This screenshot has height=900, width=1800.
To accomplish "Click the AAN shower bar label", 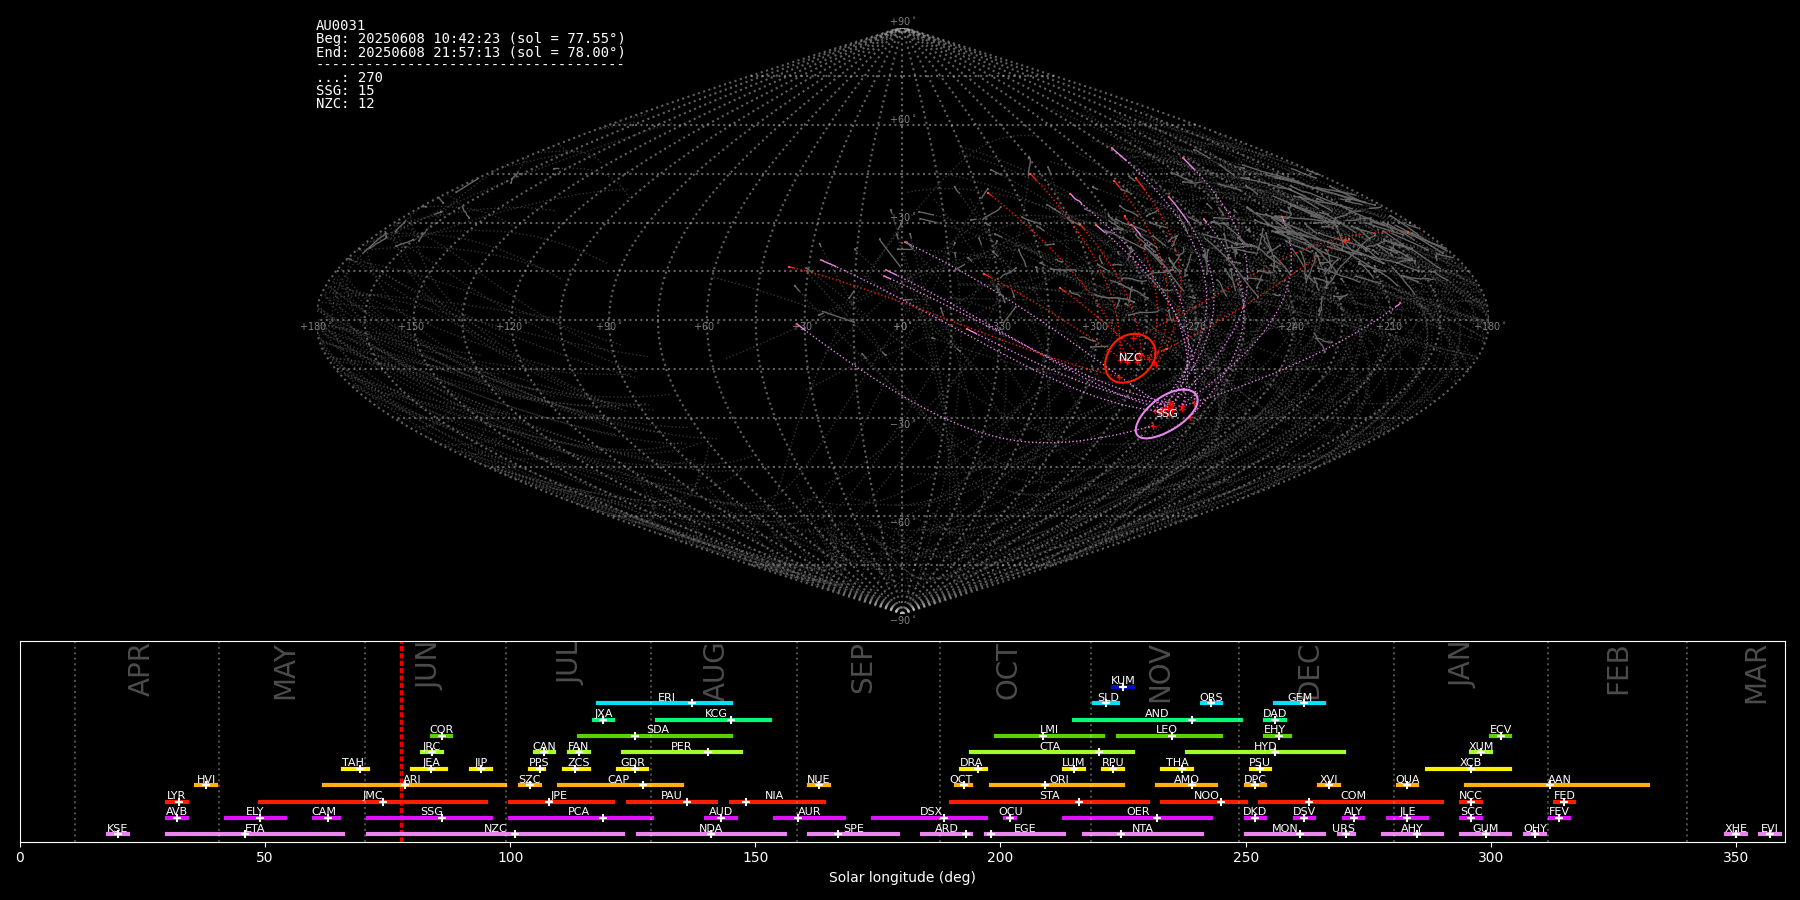I will pyautogui.click(x=1559, y=780).
